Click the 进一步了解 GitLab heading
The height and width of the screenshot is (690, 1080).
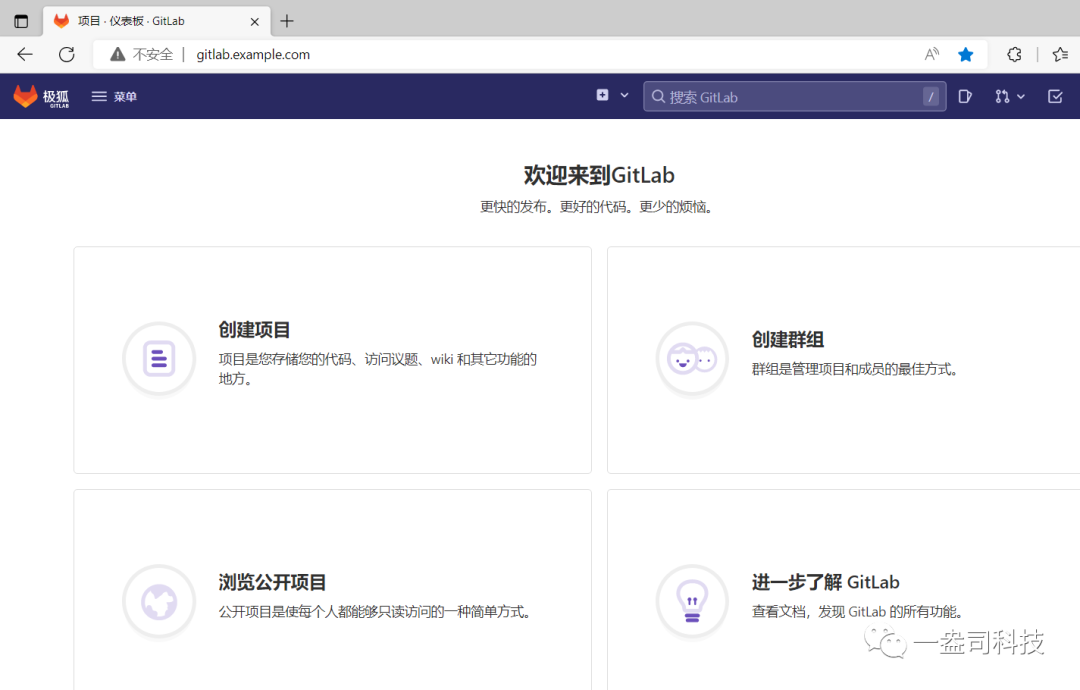click(825, 583)
